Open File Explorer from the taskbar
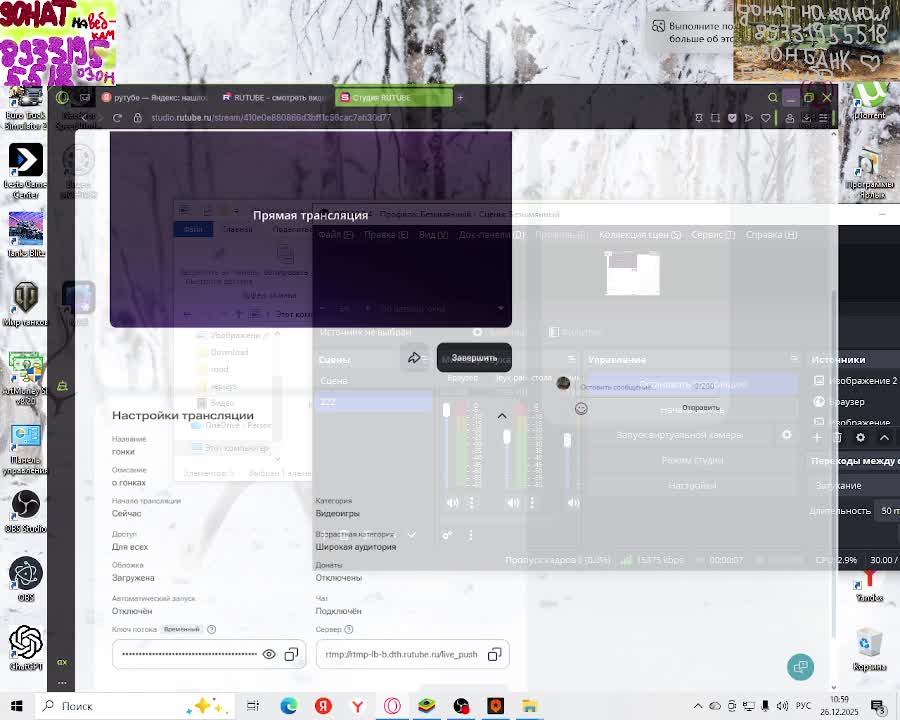This screenshot has width=900, height=720. pyautogui.click(x=530, y=706)
